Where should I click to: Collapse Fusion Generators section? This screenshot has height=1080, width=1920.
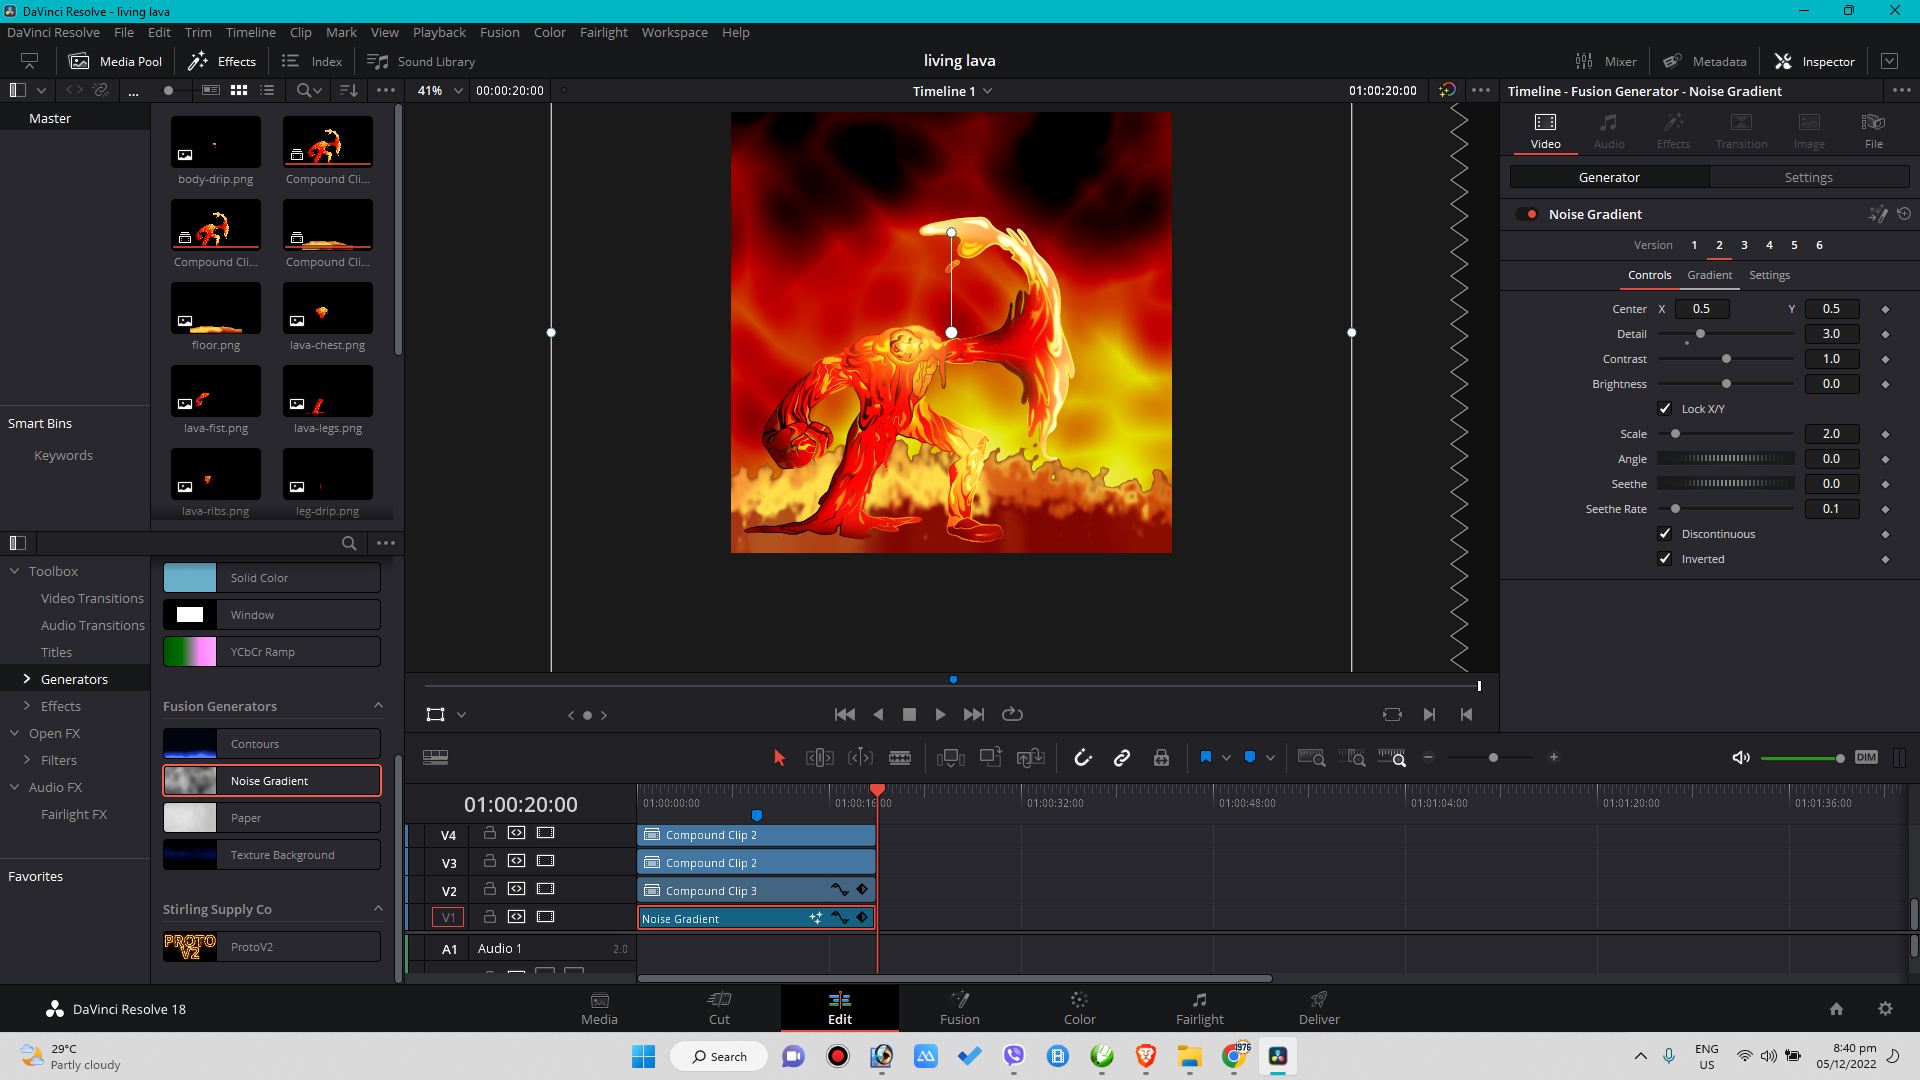pyautogui.click(x=378, y=706)
